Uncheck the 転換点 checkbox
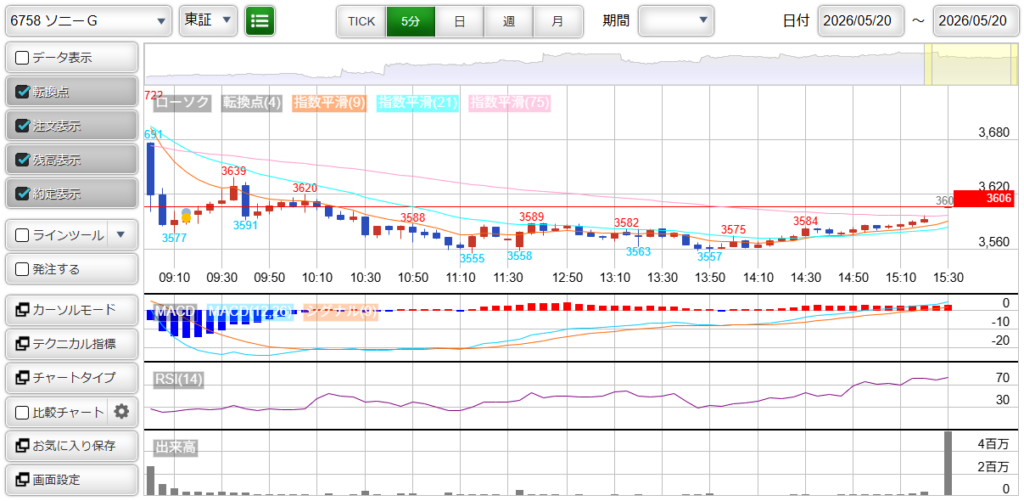Screen dimensions: 1024x501 22,91
